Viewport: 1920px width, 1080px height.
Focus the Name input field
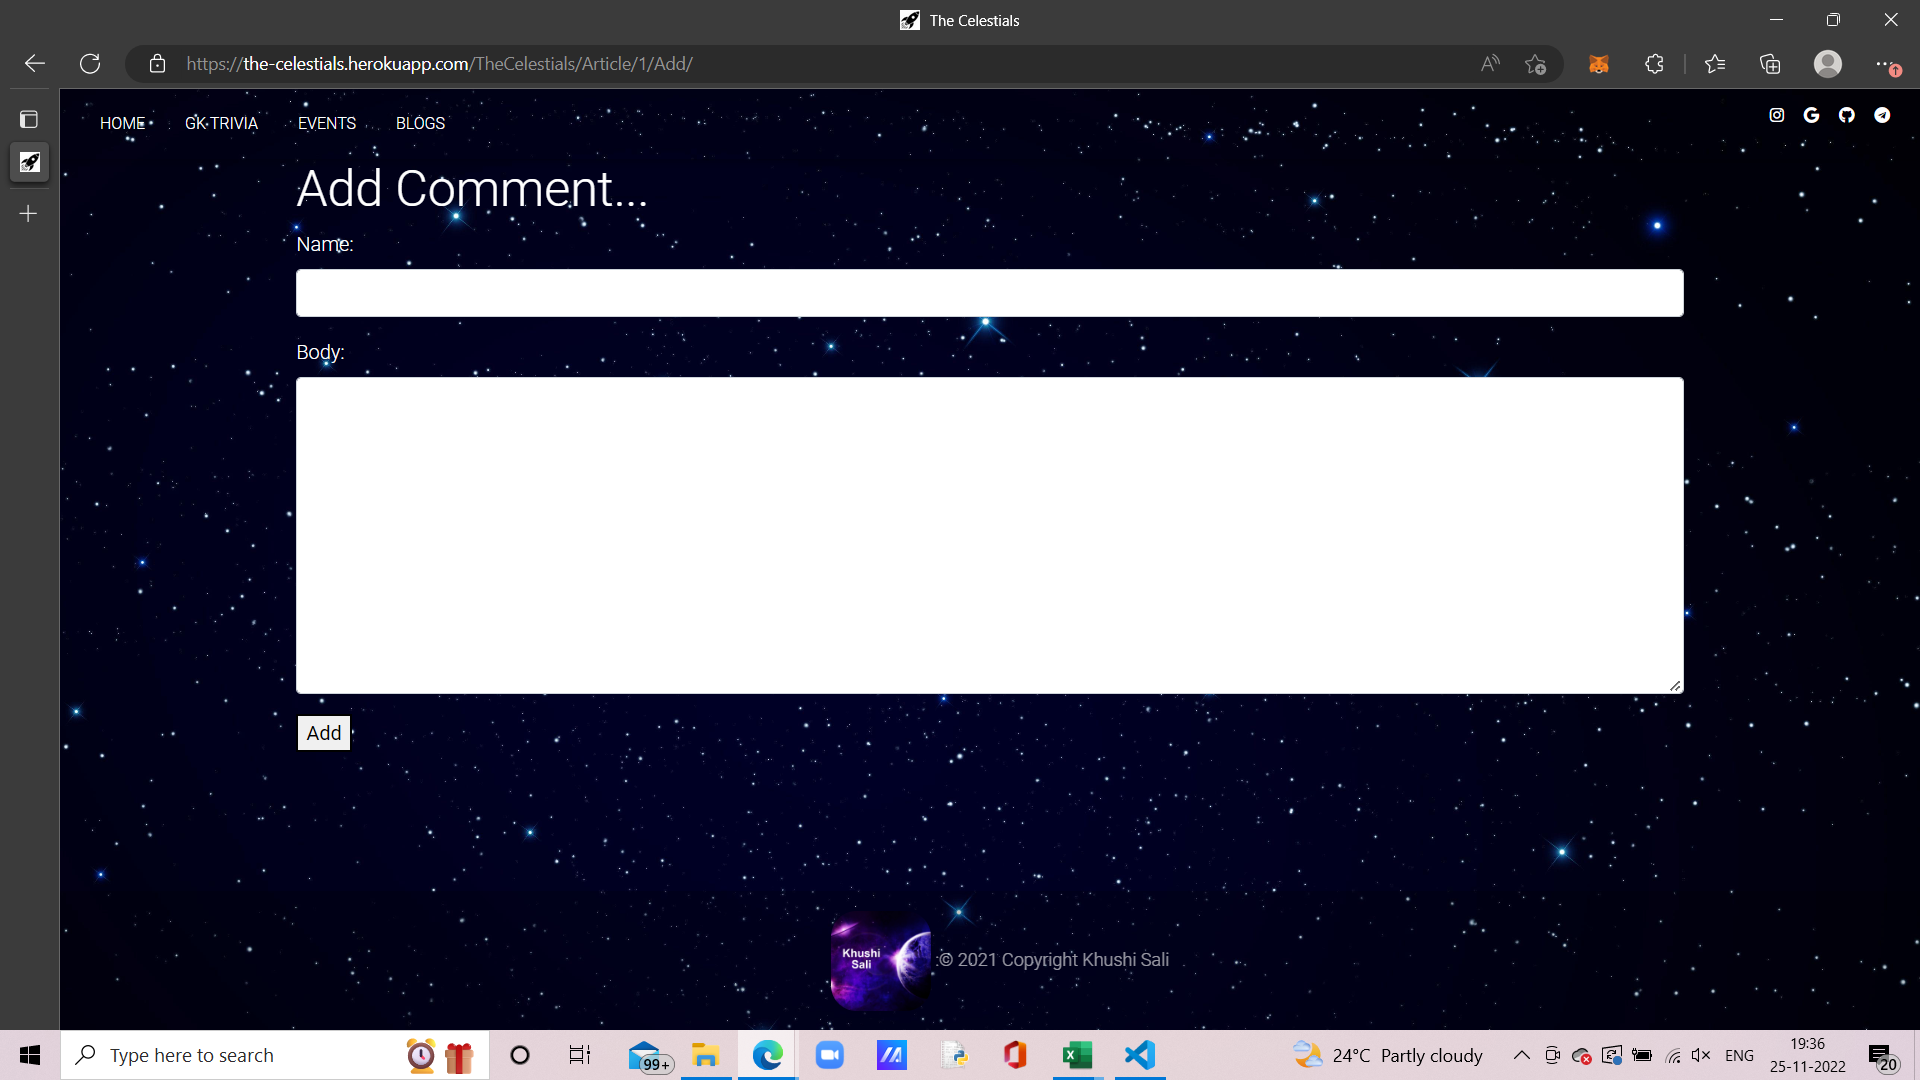click(989, 293)
